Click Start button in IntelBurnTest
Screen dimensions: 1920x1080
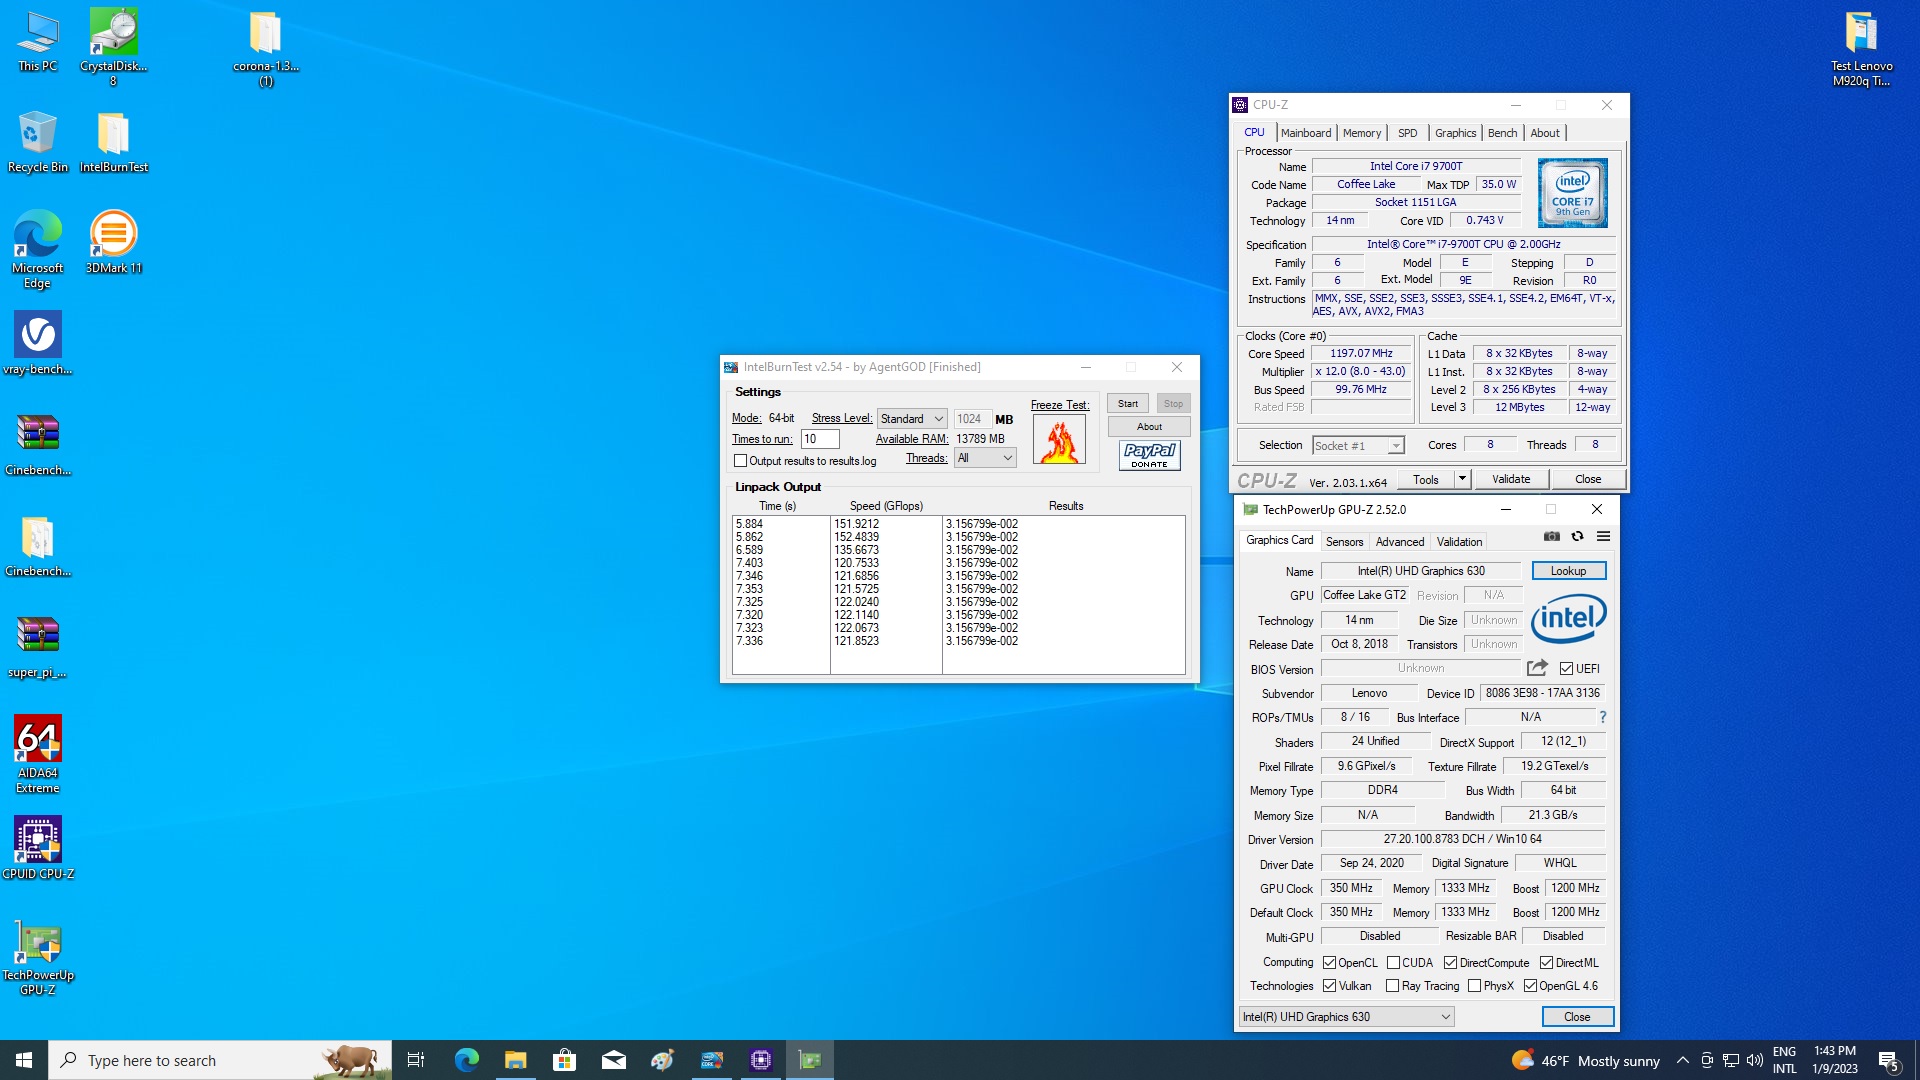pyautogui.click(x=1128, y=404)
